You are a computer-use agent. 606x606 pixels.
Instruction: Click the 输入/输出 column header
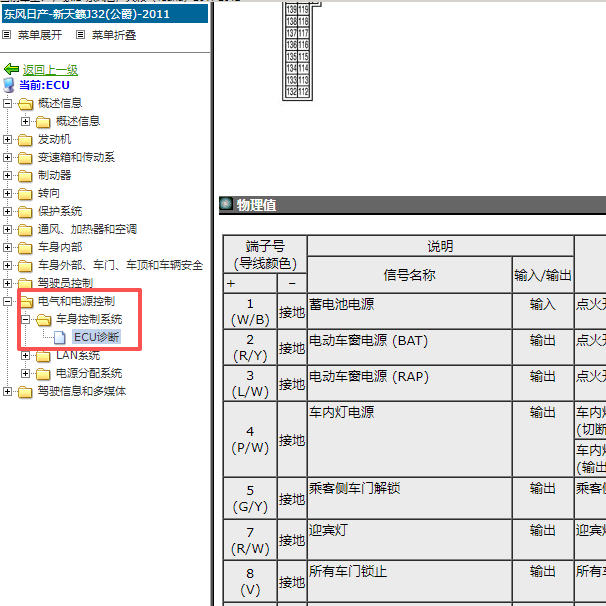pos(543,275)
